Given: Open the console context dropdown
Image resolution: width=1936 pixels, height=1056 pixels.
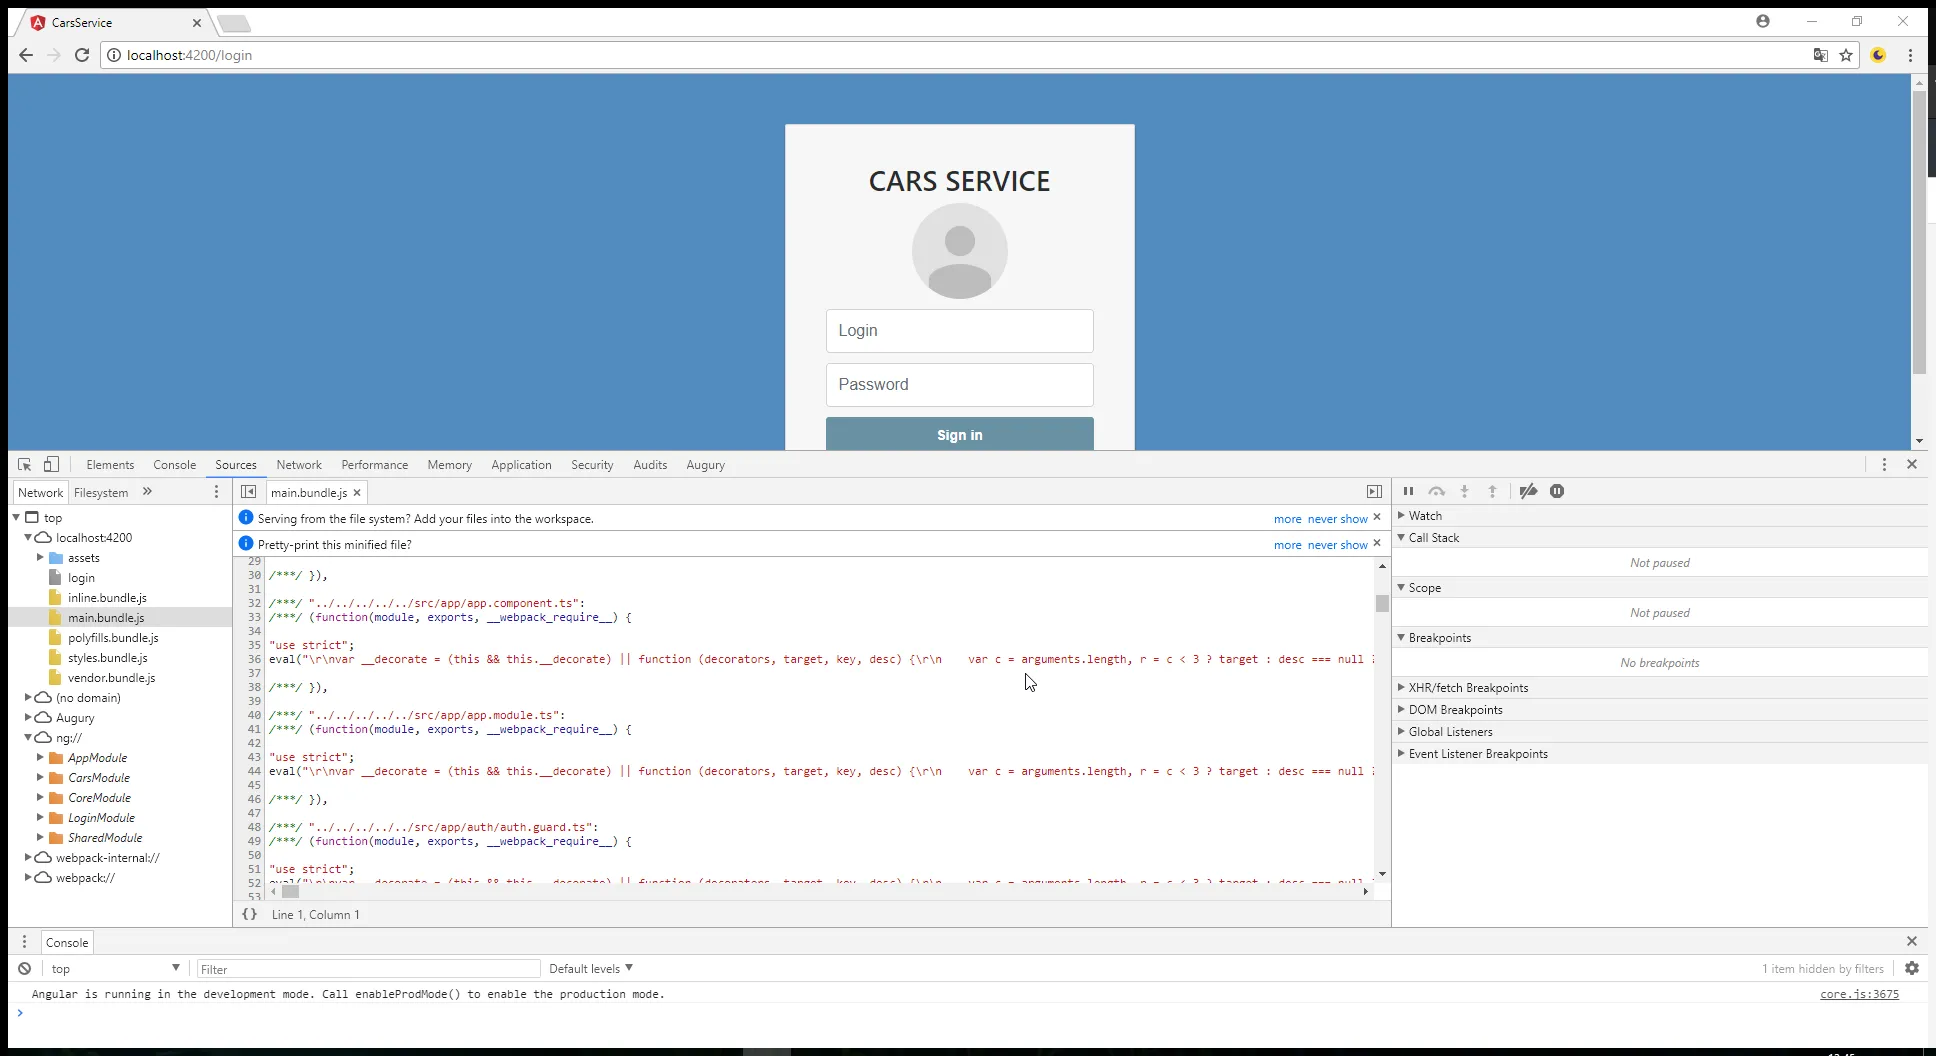Looking at the screenshot, I should click(x=115, y=968).
